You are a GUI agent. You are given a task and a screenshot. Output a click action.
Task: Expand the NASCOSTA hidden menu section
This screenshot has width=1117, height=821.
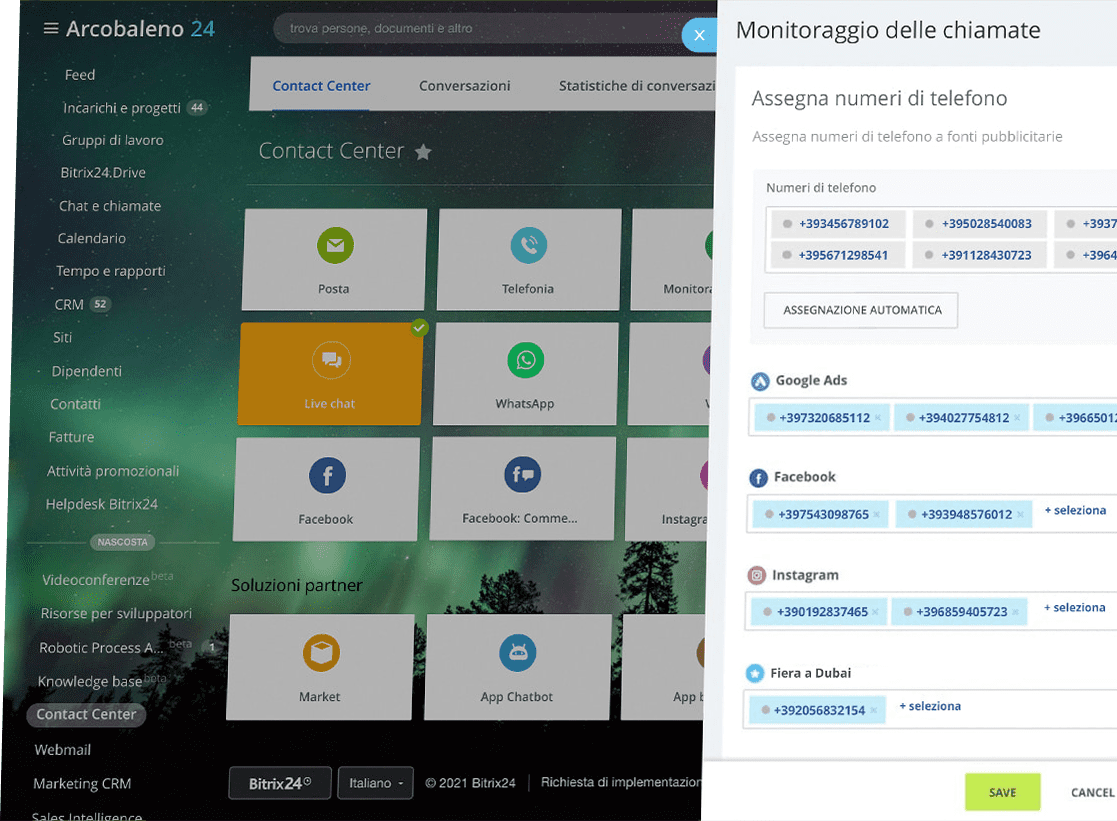123,542
